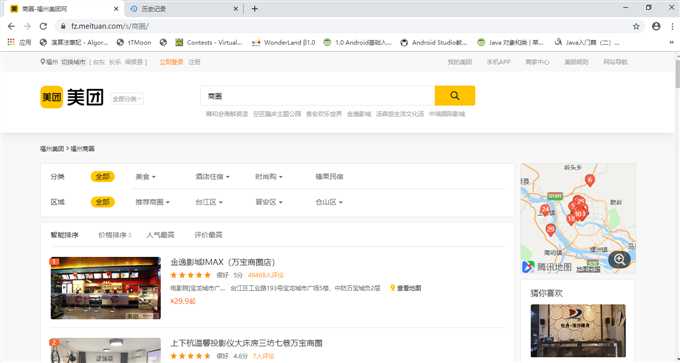
Task: Click the 福州 location pin icon
Action: (42, 62)
